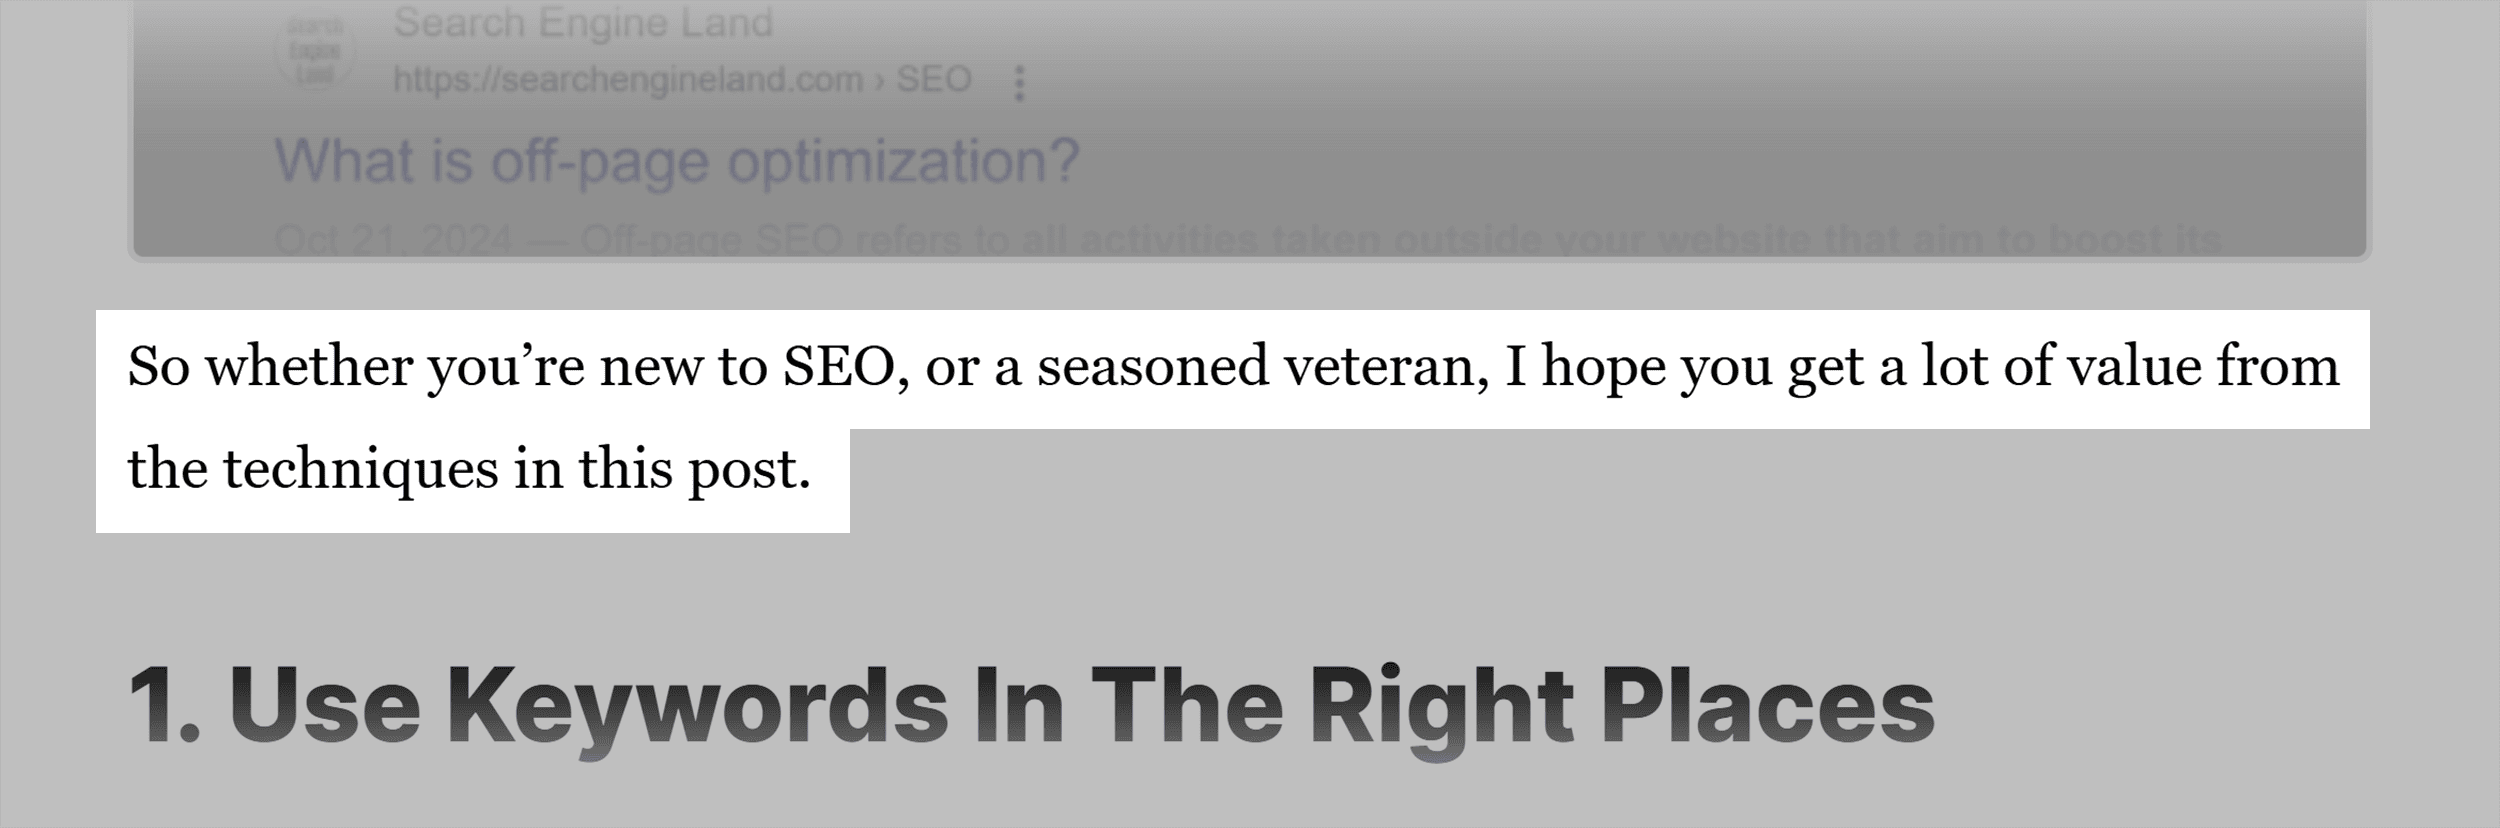The image size is (2500, 828).
Task: Open the three-dot menu beside the URL
Action: (1019, 84)
